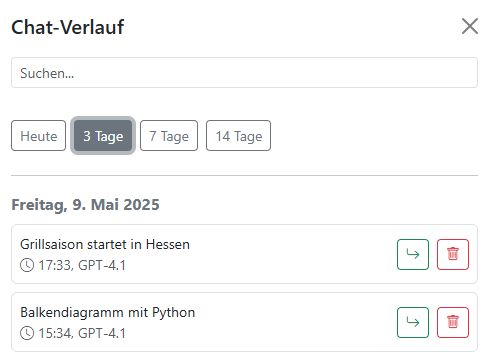Select the Balkendiagramm mit Python title
The height and width of the screenshot is (363, 491).
tap(108, 312)
